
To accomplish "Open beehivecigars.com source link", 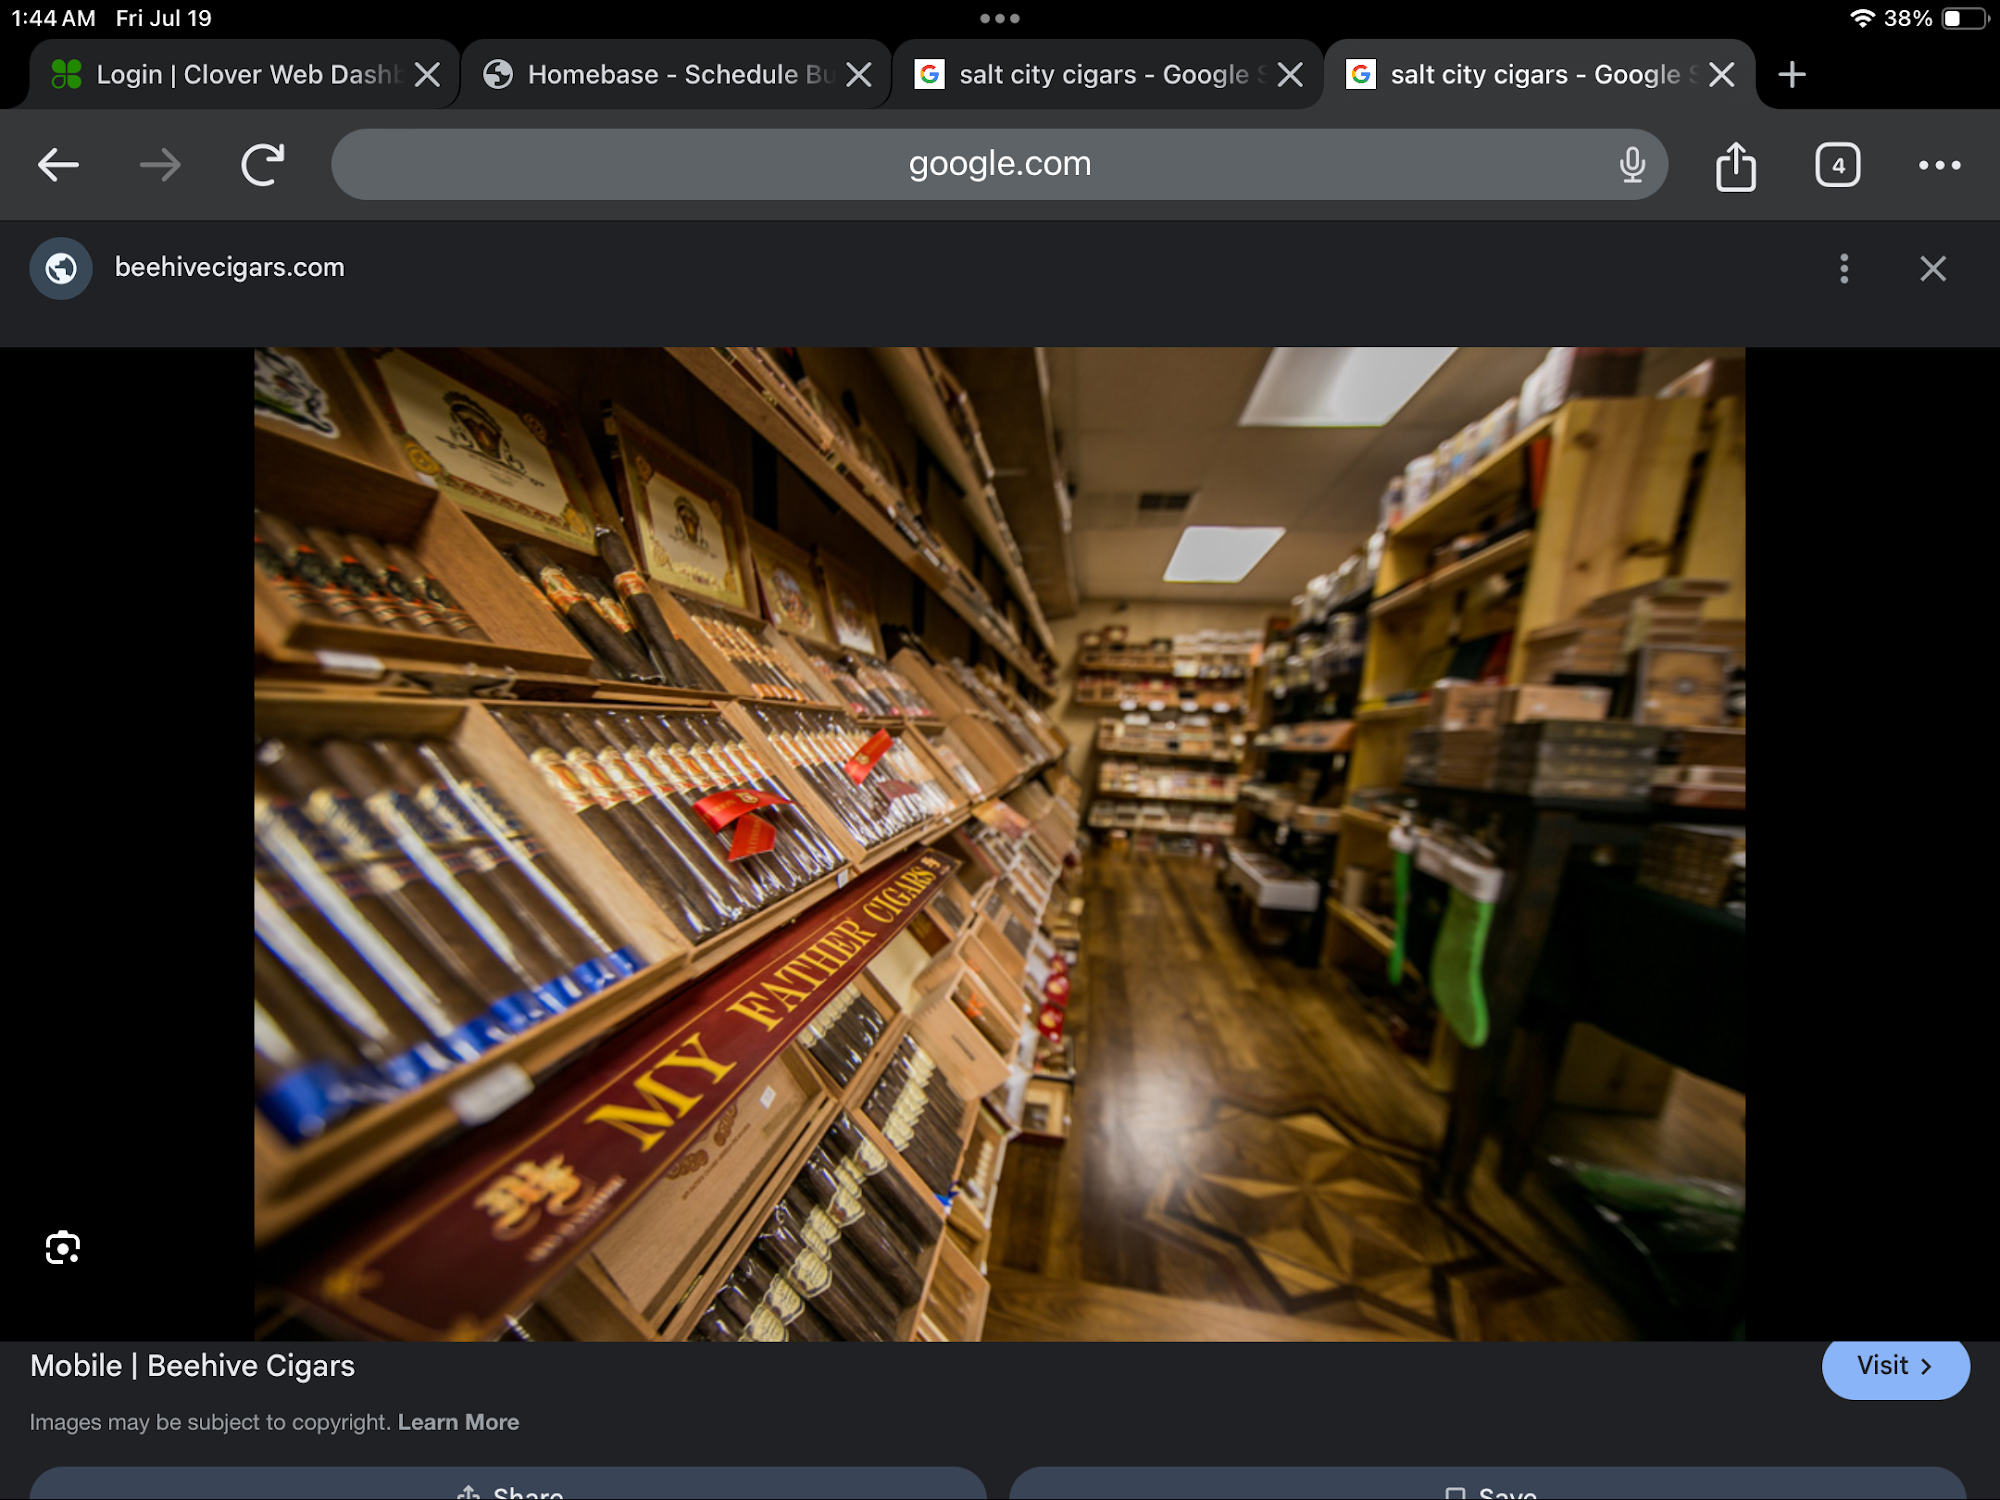I will pos(230,267).
